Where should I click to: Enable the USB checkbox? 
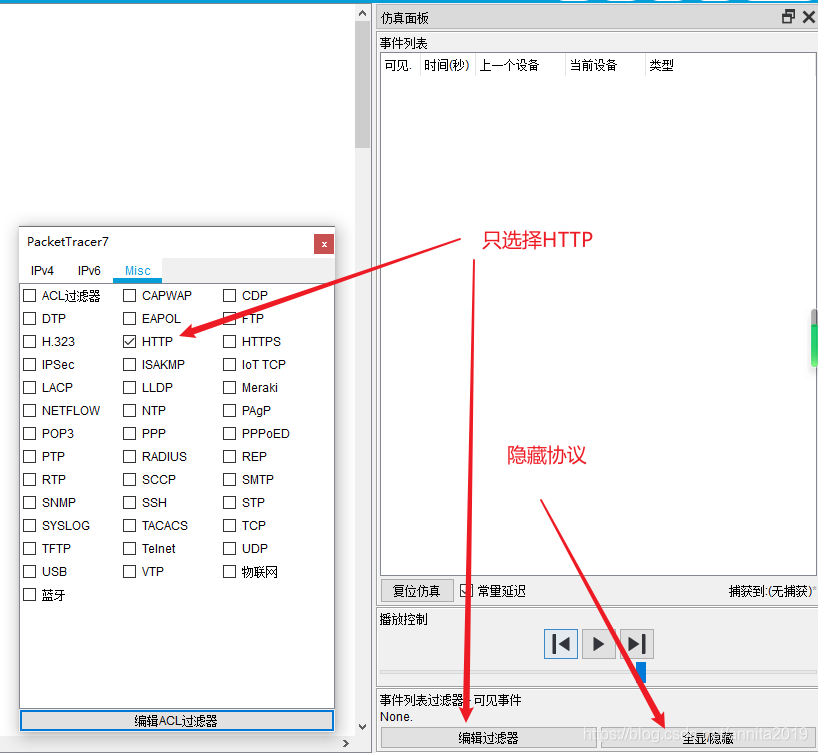click(x=30, y=571)
